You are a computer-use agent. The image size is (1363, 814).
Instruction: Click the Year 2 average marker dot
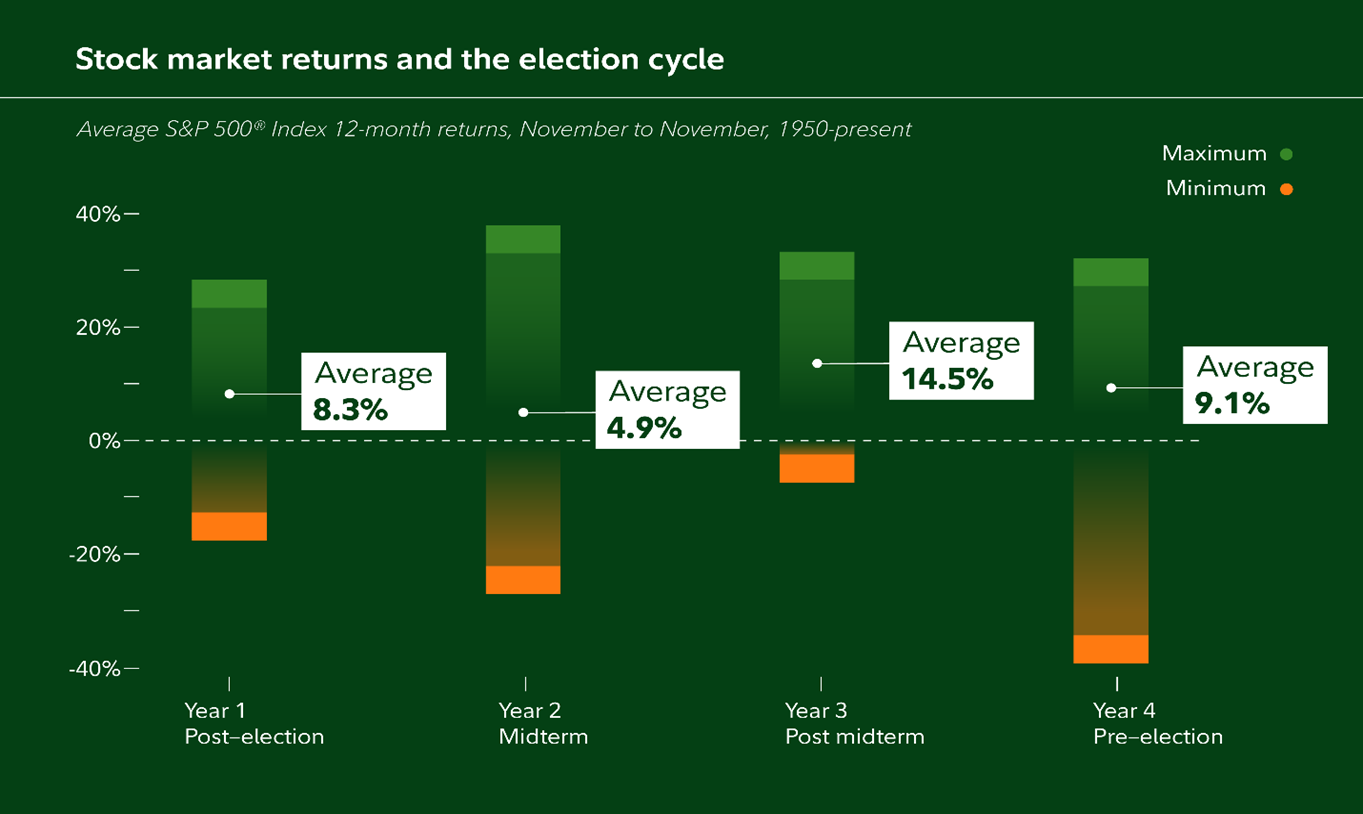pyautogui.click(x=523, y=412)
